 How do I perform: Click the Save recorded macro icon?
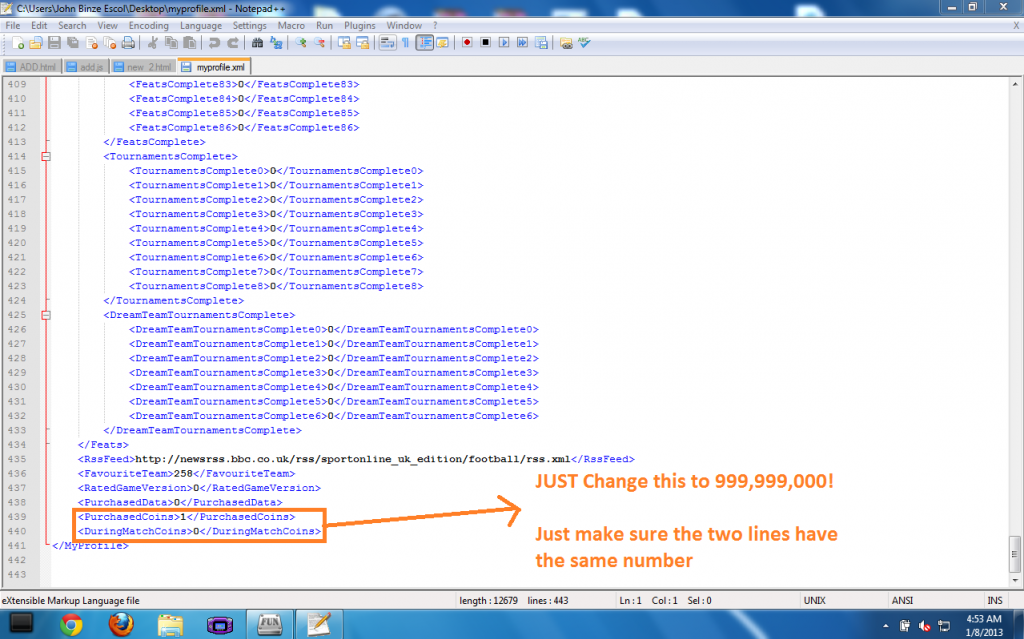click(x=541, y=42)
